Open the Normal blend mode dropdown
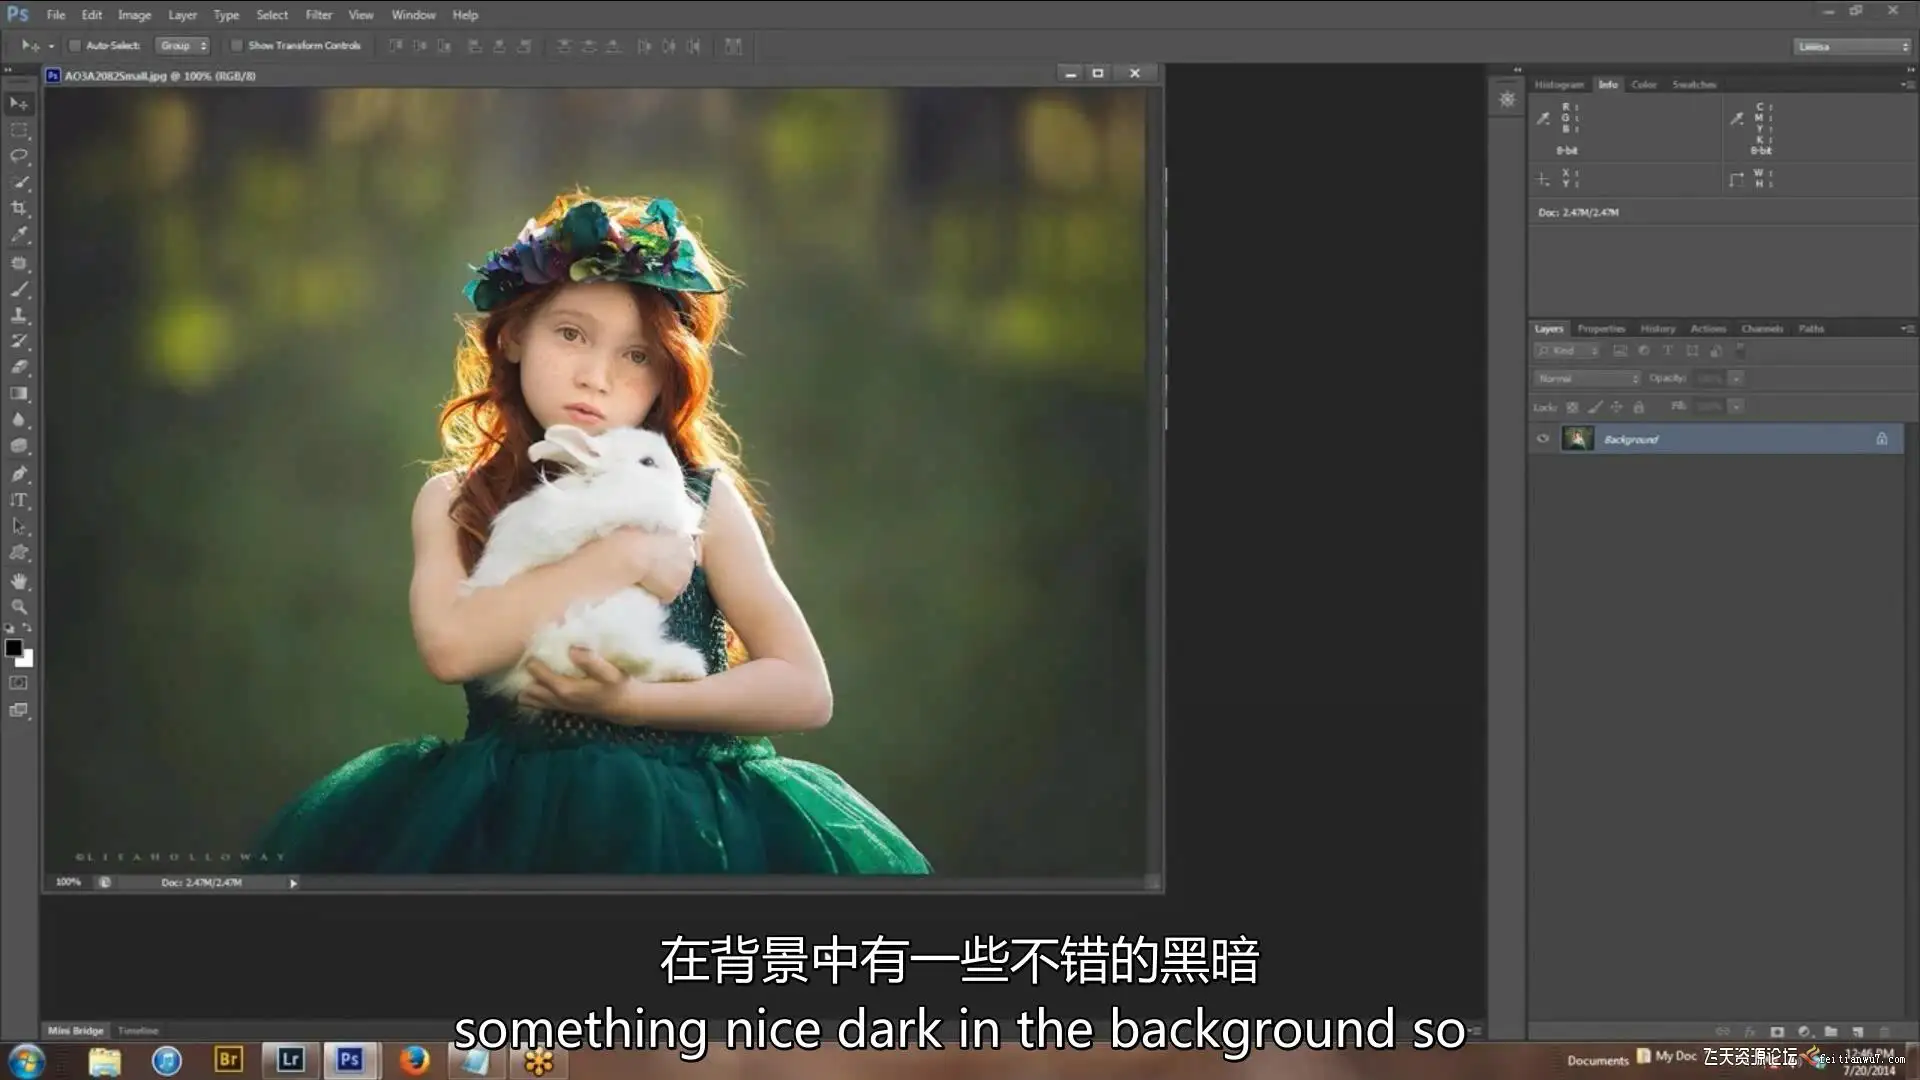 1587,379
